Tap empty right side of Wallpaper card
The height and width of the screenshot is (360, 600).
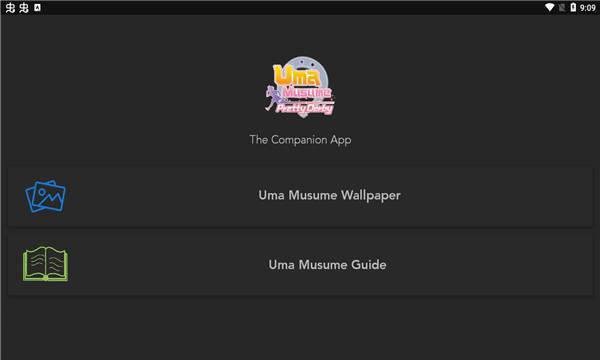(497, 196)
